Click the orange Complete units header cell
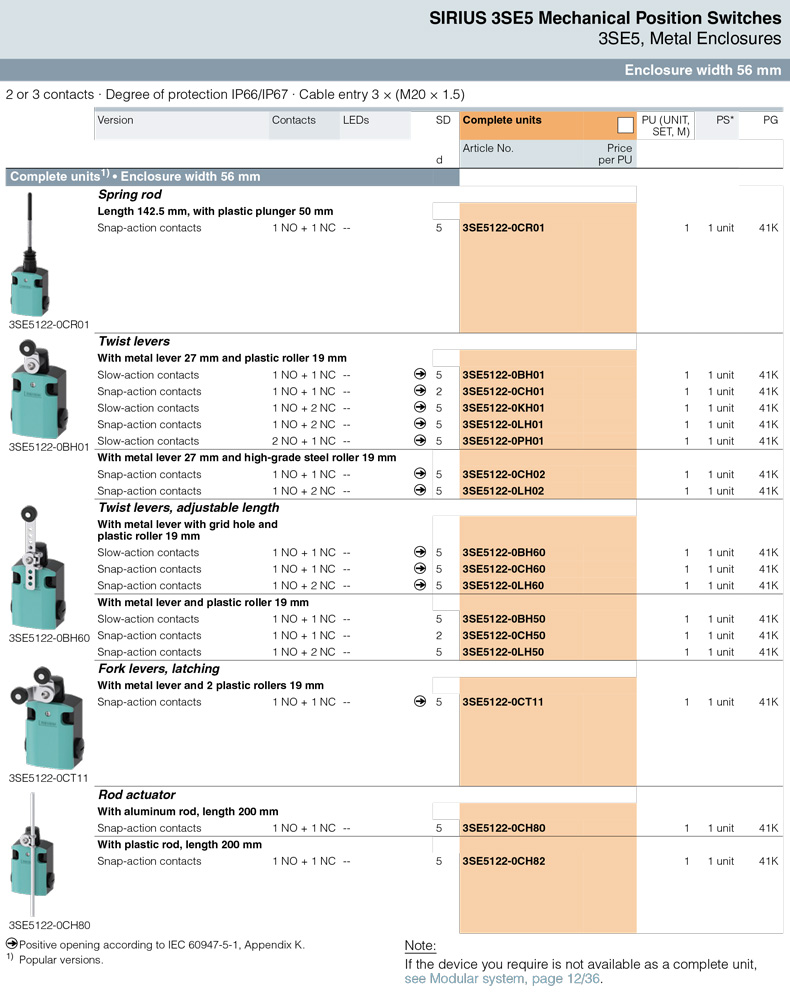Screen dimensions: 790x993 (x=530, y=121)
